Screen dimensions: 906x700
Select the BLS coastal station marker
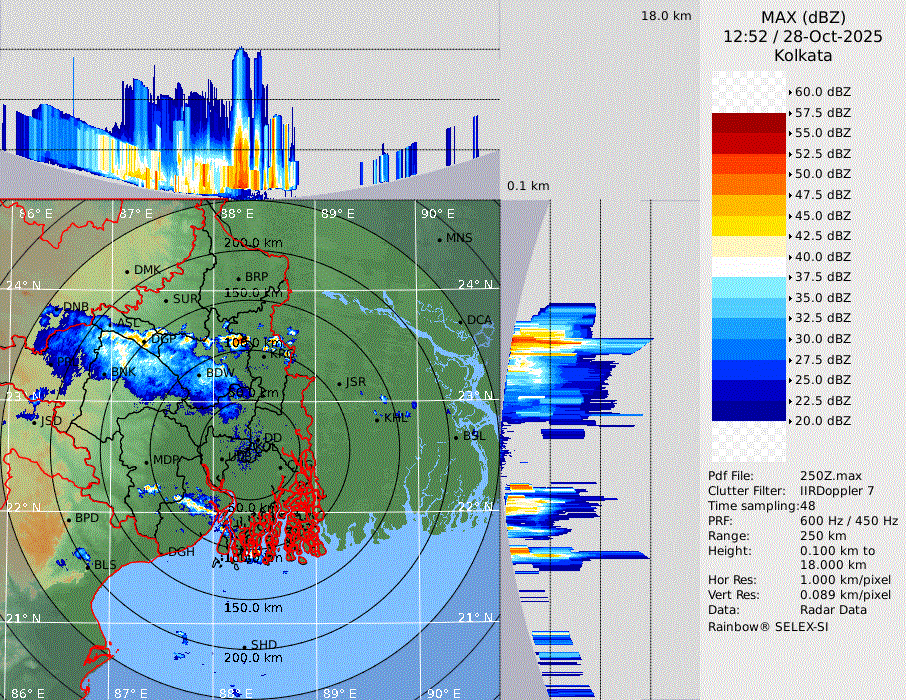[x=88, y=565]
